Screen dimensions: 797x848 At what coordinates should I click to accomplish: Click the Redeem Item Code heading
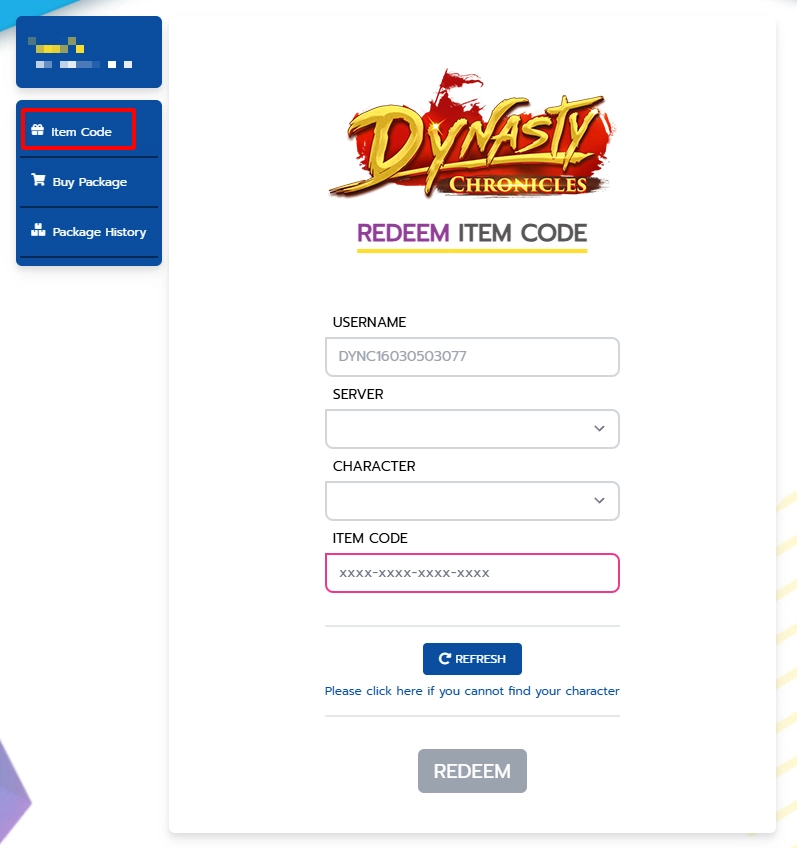click(472, 234)
